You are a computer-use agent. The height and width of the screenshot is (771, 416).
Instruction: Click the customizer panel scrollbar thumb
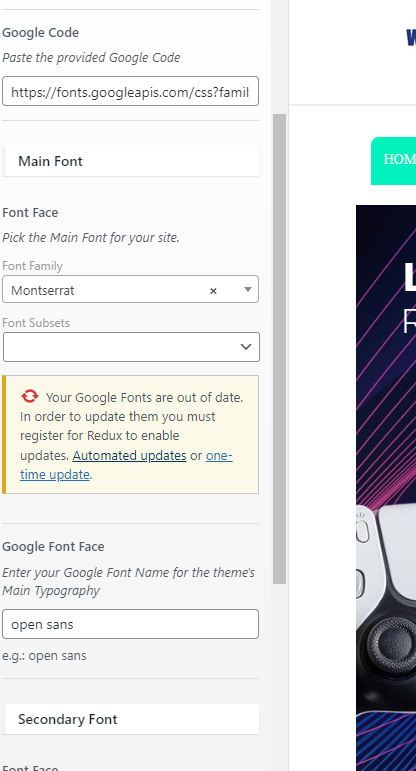[x=279, y=349]
